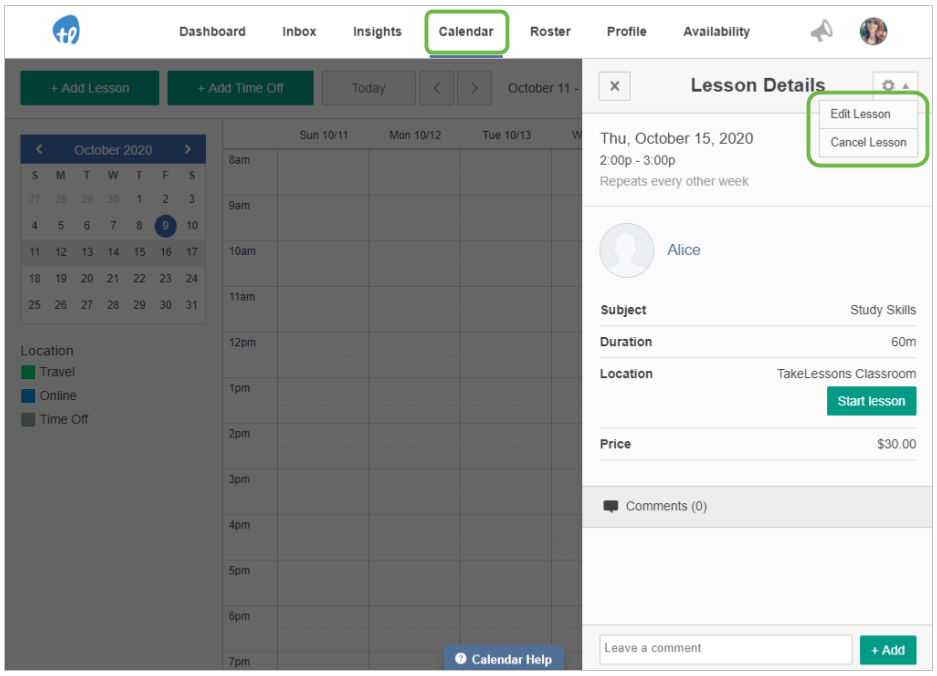Click the Calendar Help question mark icon
The height and width of the screenshot is (676, 937).
(x=460, y=658)
